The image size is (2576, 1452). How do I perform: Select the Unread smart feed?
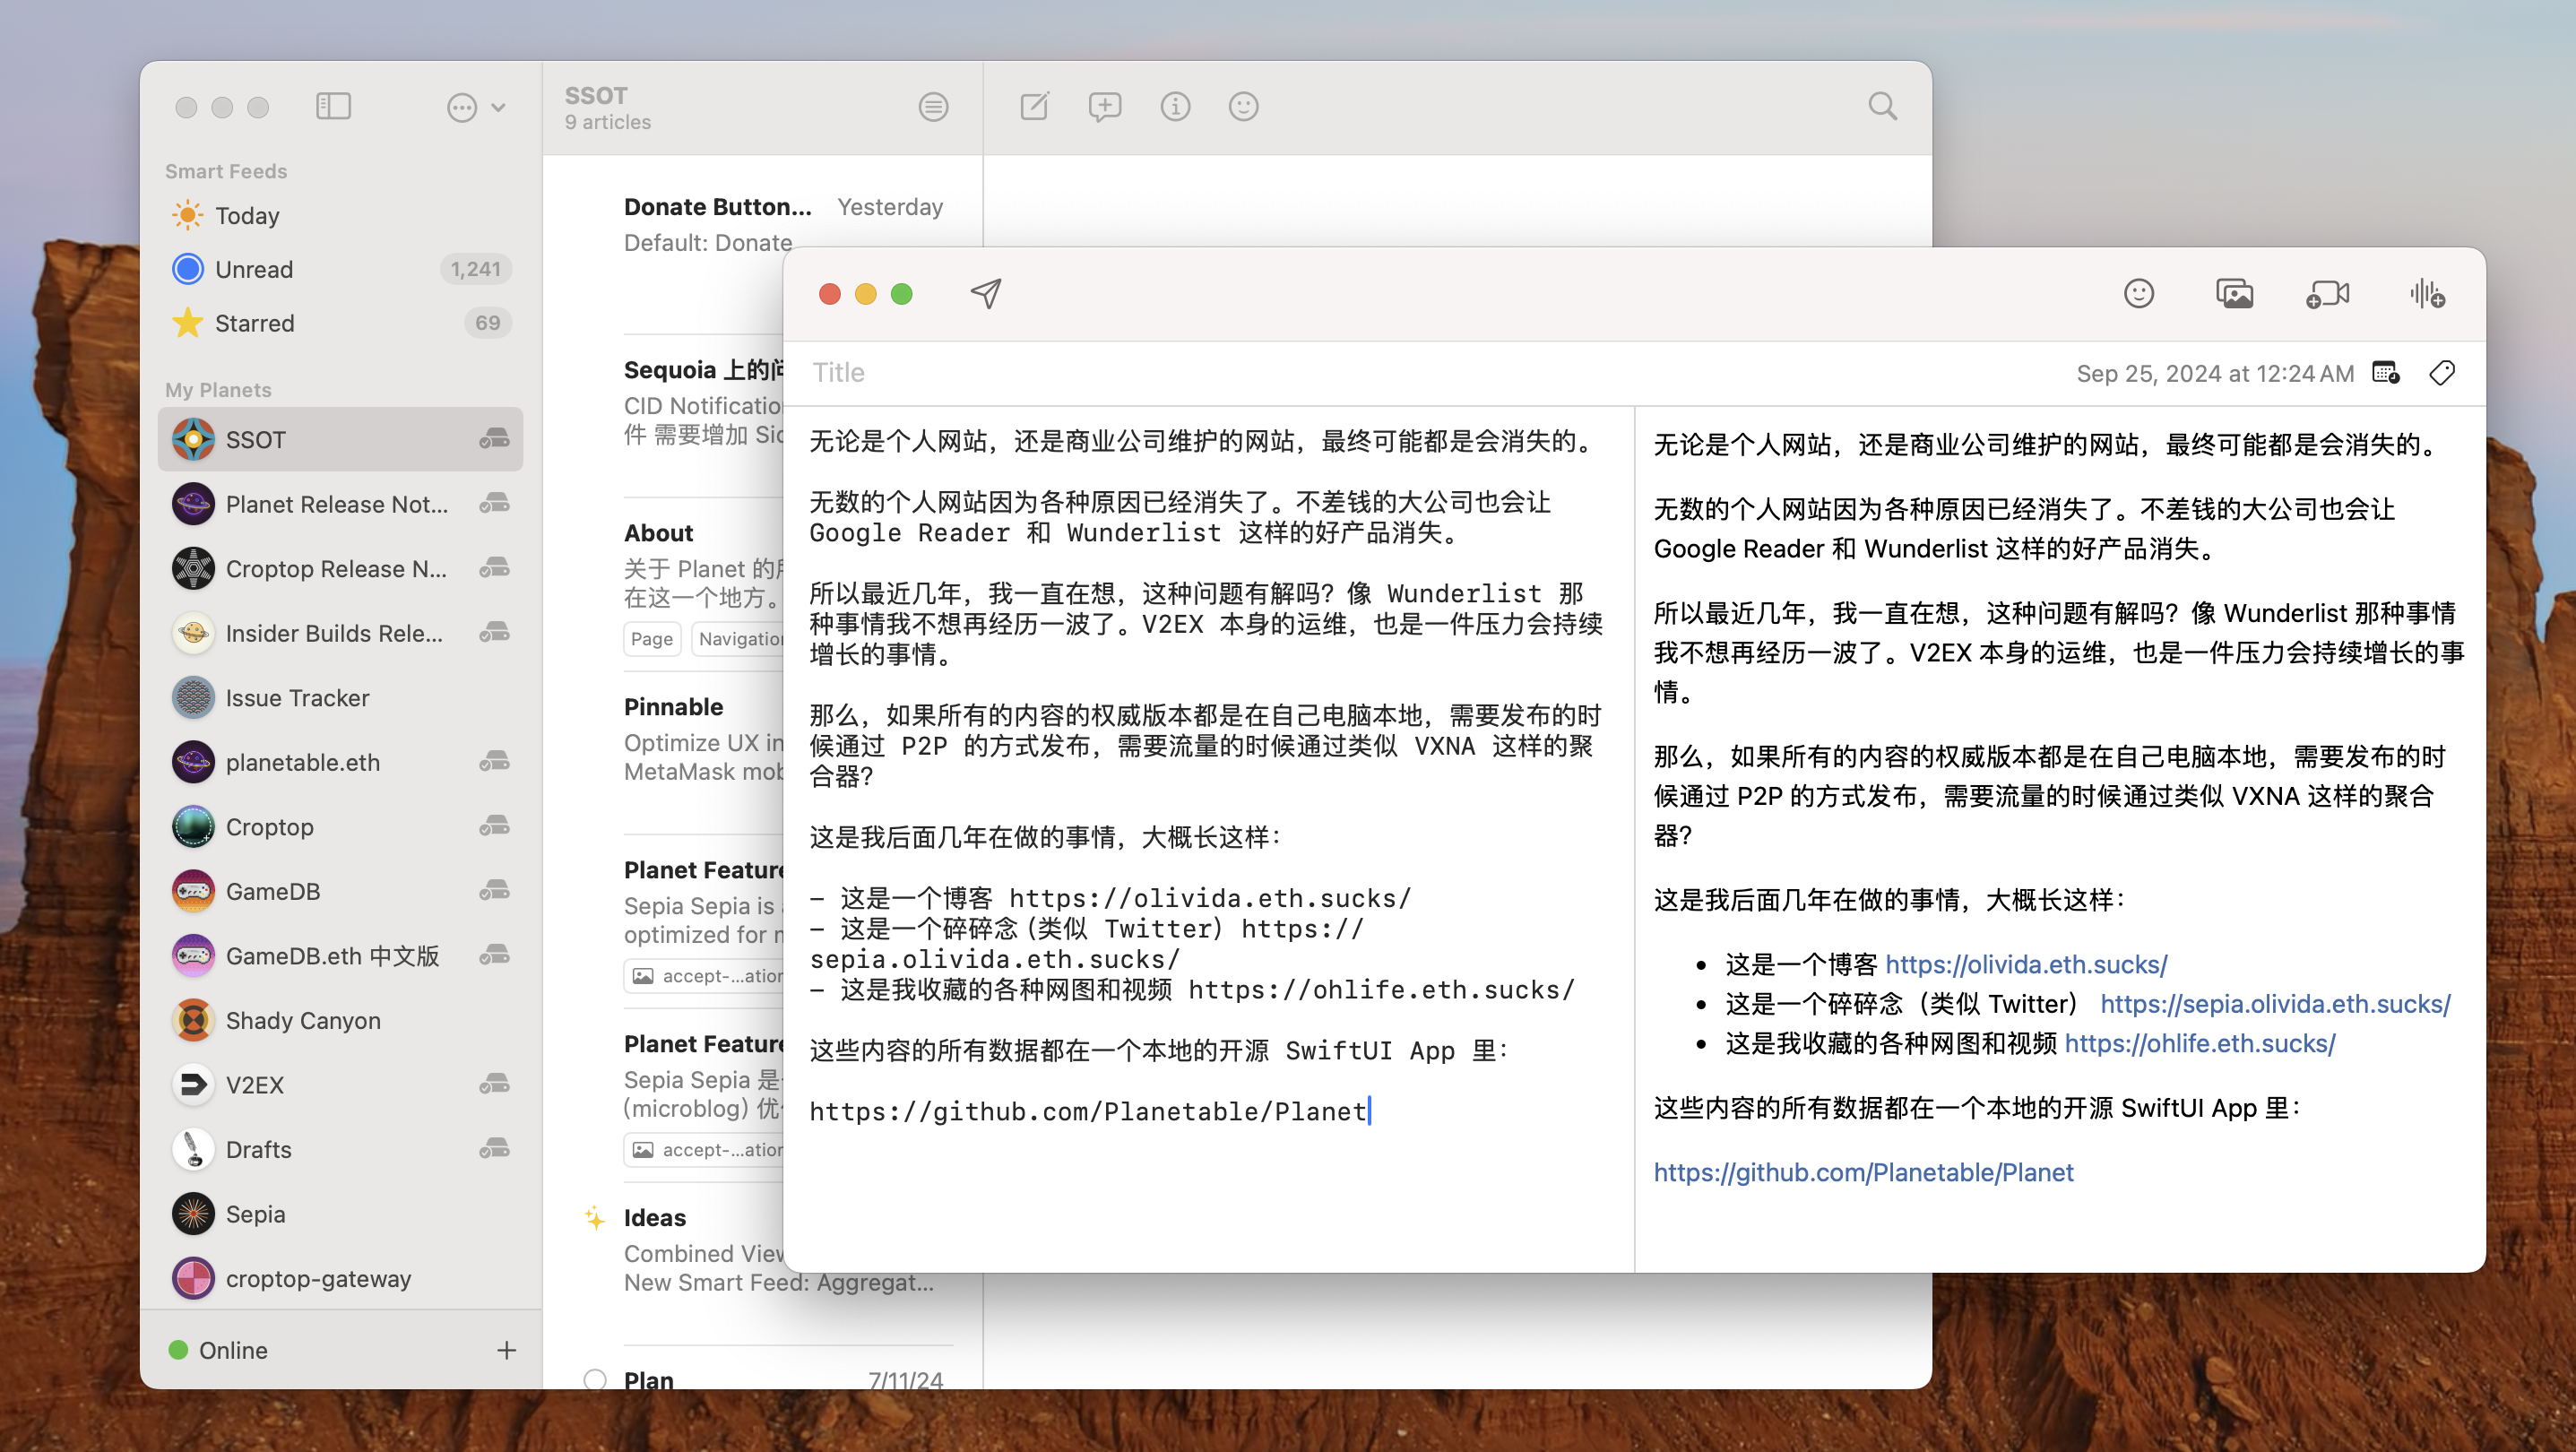[x=254, y=269]
